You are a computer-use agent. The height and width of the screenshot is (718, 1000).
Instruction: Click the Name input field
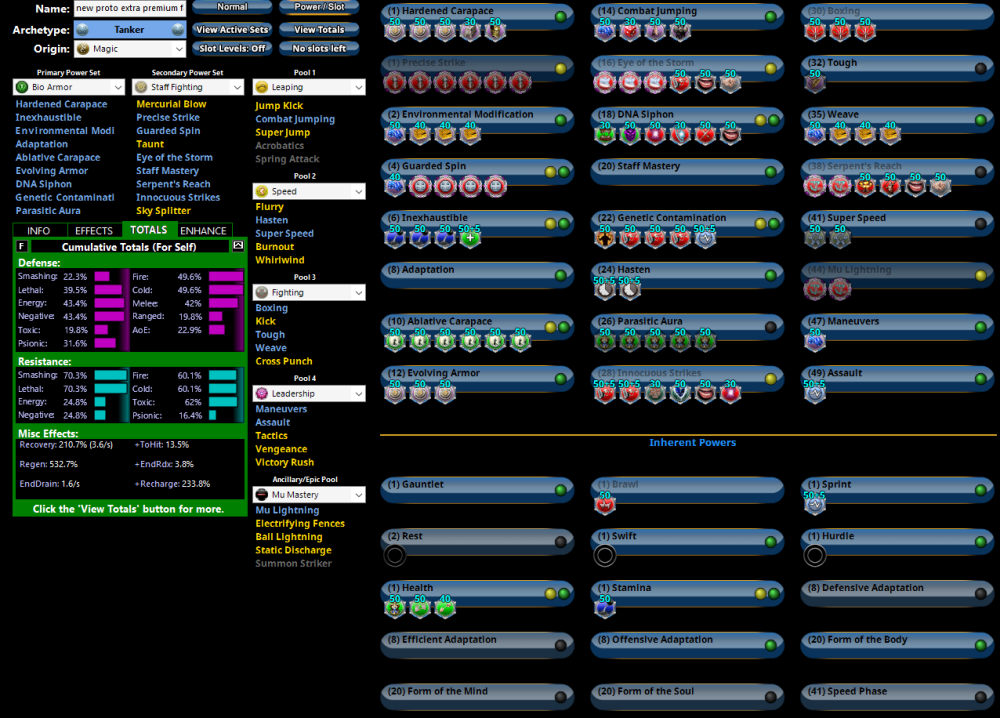[x=129, y=9]
